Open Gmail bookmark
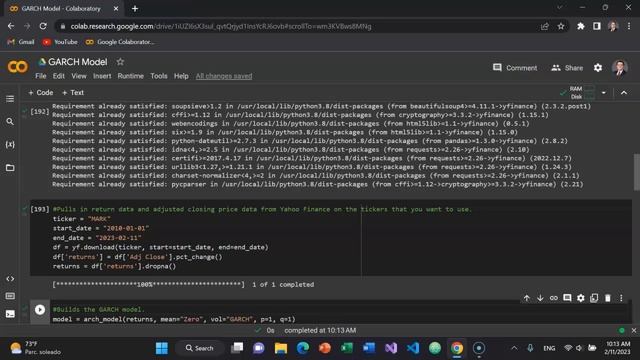 coord(21,42)
